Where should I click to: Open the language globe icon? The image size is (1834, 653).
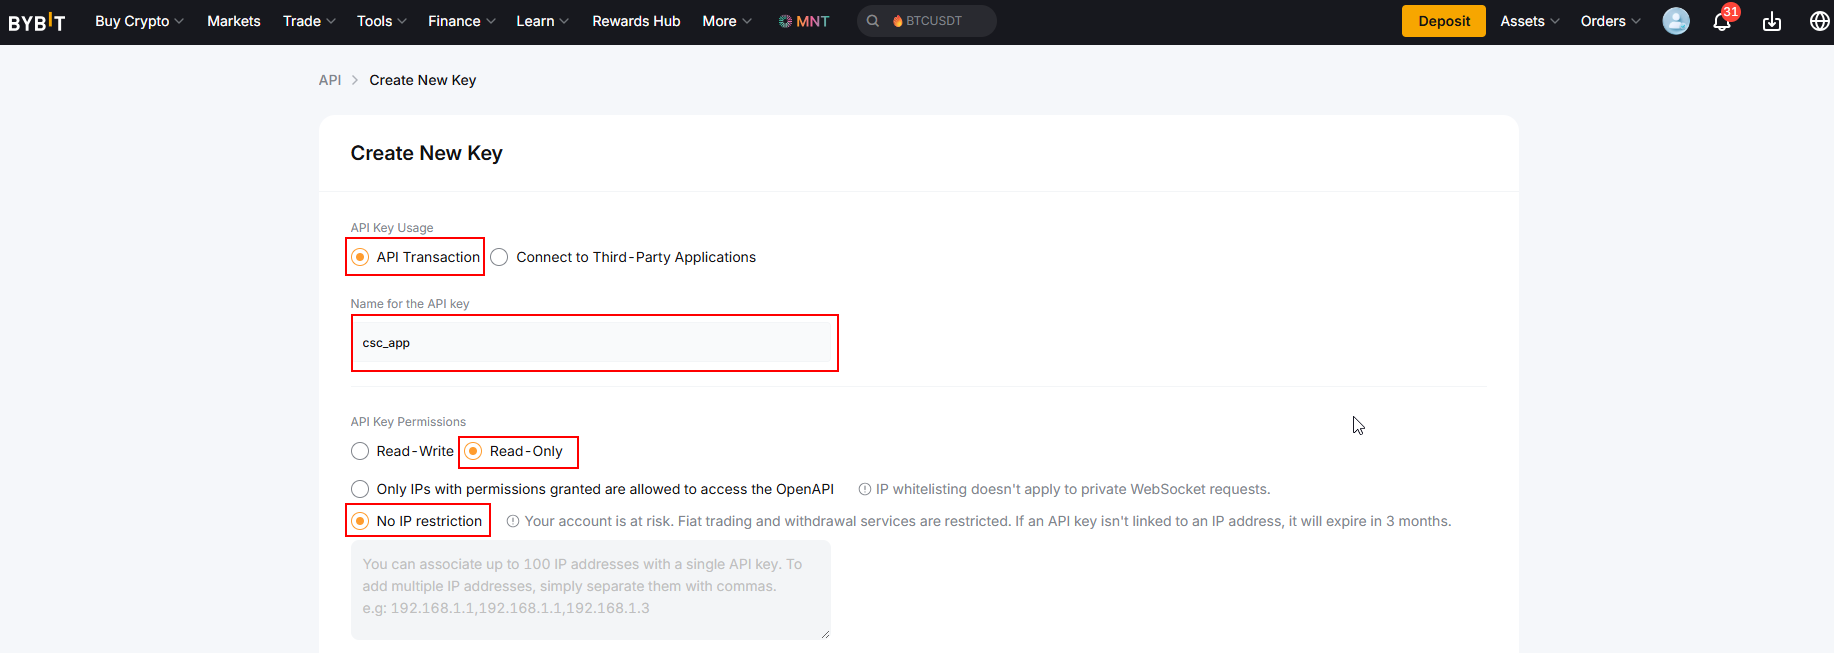(1820, 21)
